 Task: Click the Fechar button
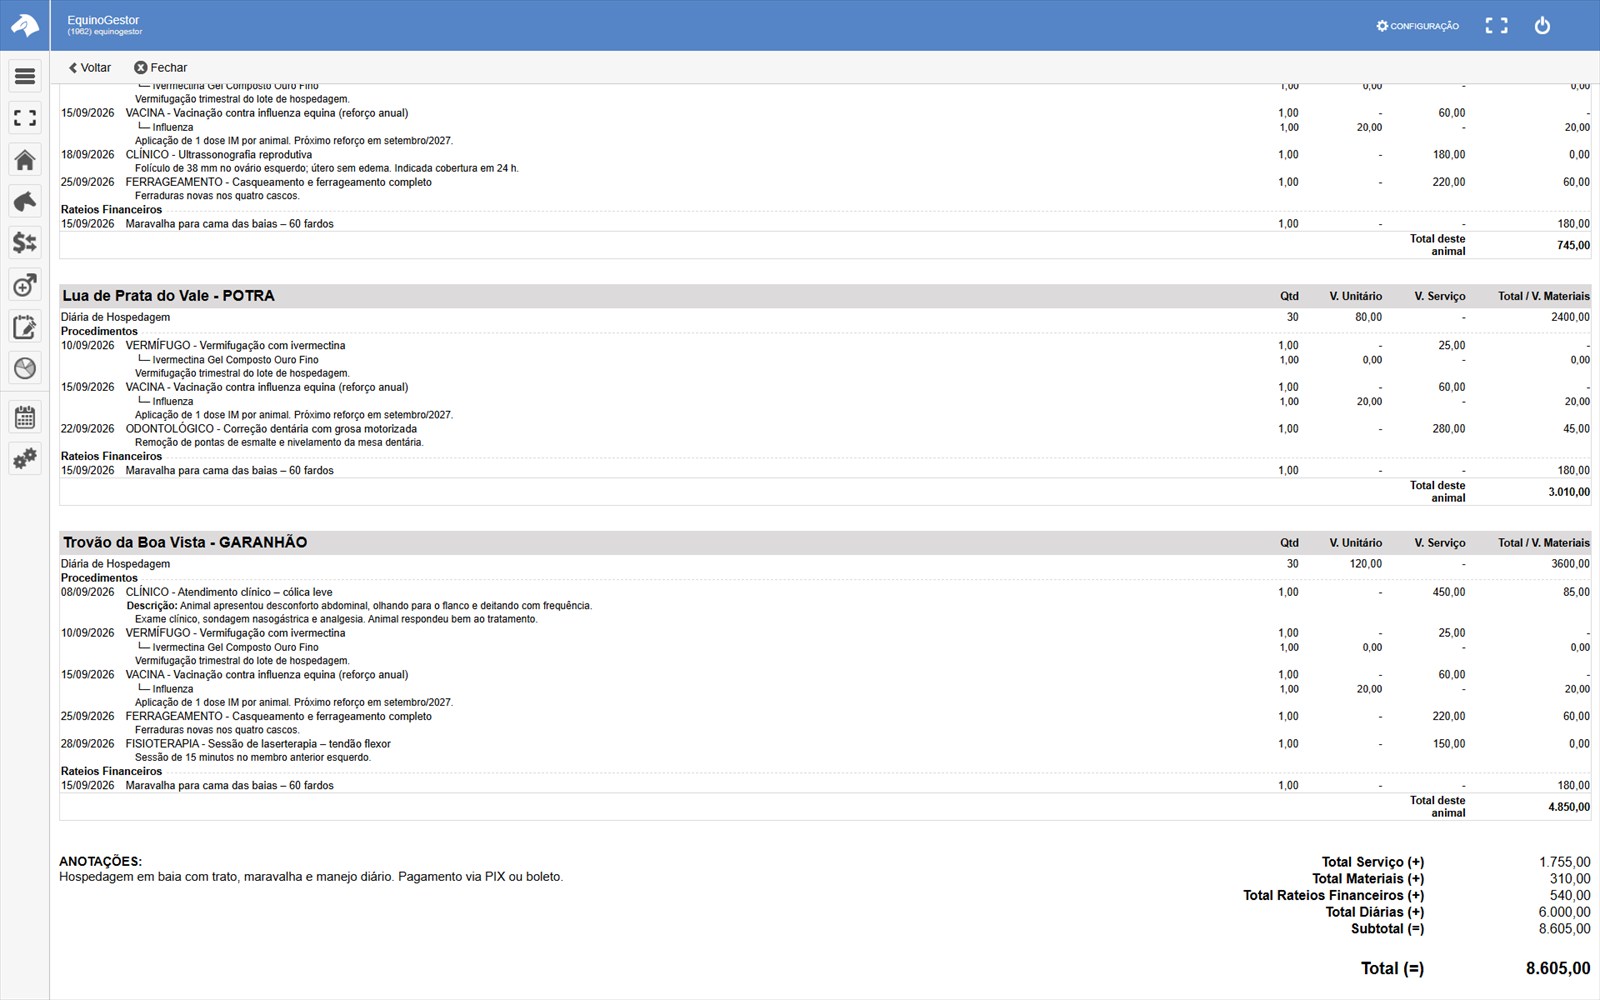tap(161, 68)
